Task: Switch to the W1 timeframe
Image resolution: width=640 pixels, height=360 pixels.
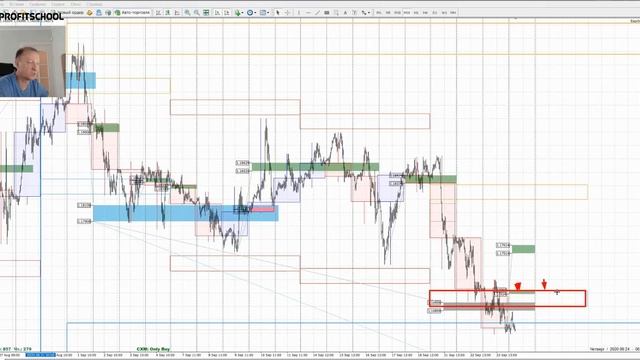Action: tap(444, 13)
